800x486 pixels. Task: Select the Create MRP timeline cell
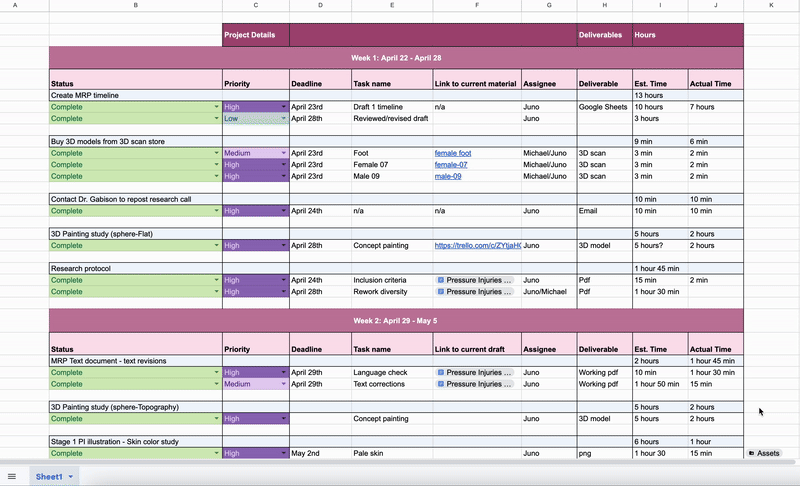point(136,95)
